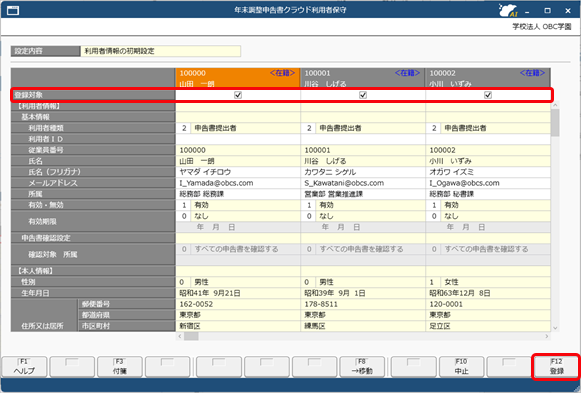Click 従業員番号 cell 100001
Viewport: 581px width, 393px height.
363,150
